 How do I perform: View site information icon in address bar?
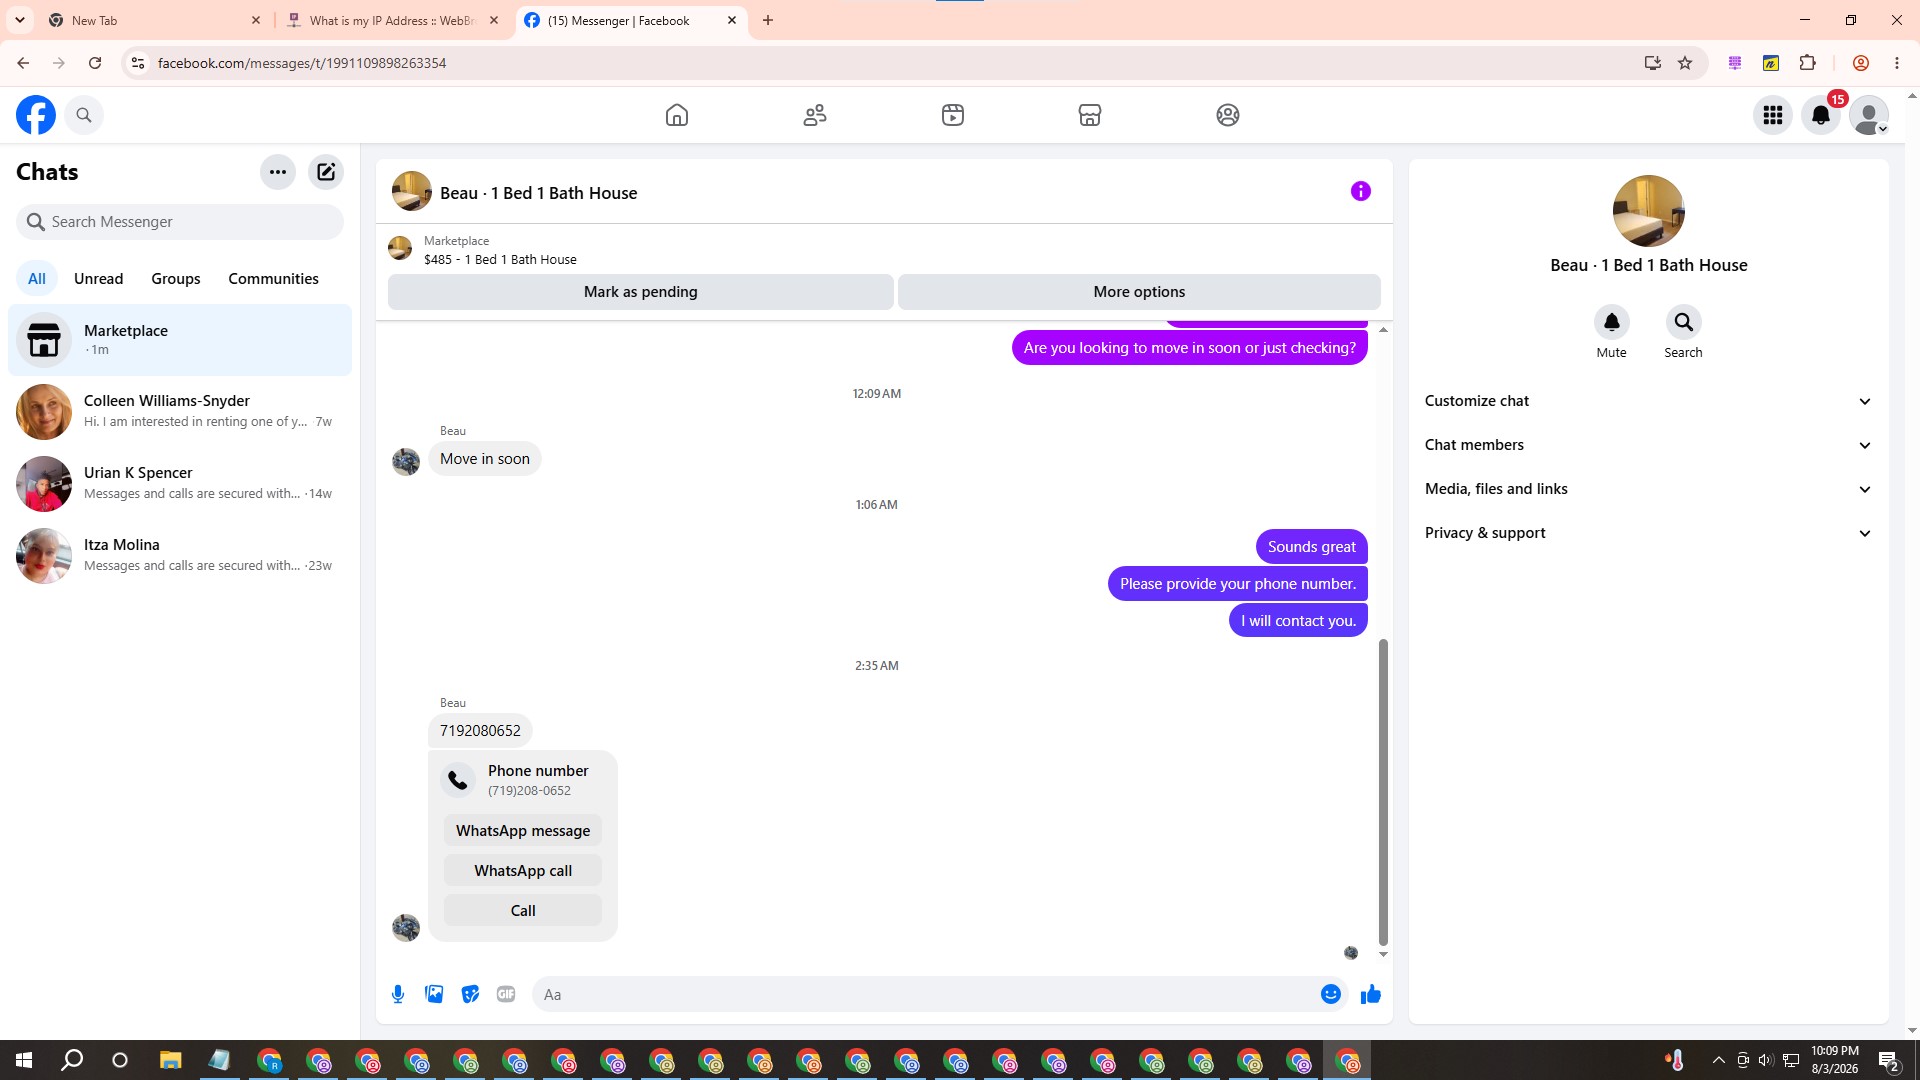pos(138,63)
